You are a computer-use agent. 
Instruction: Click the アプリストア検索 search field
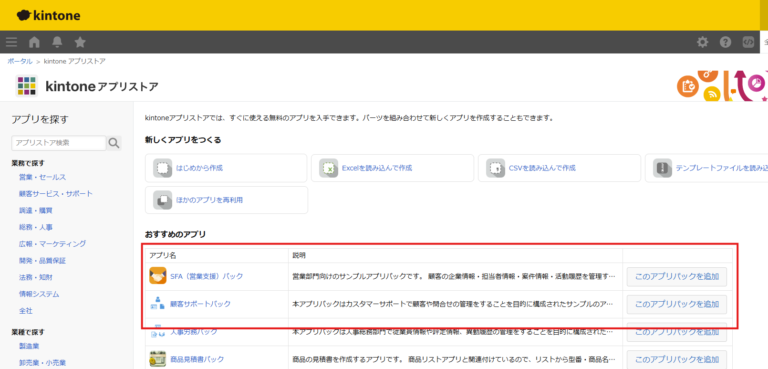coord(59,143)
